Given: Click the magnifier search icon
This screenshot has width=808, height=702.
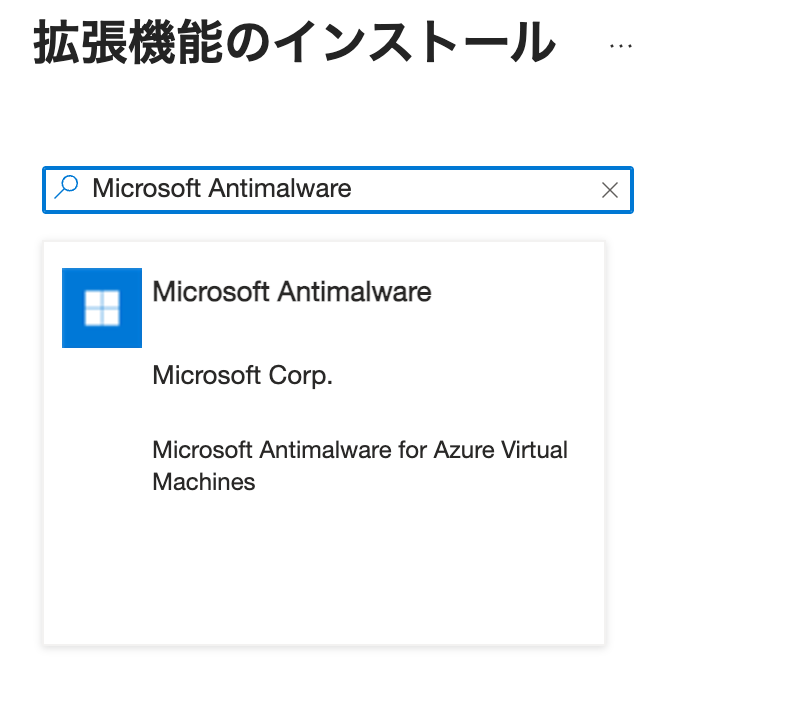Looking at the screenshot, I should 67,188.
